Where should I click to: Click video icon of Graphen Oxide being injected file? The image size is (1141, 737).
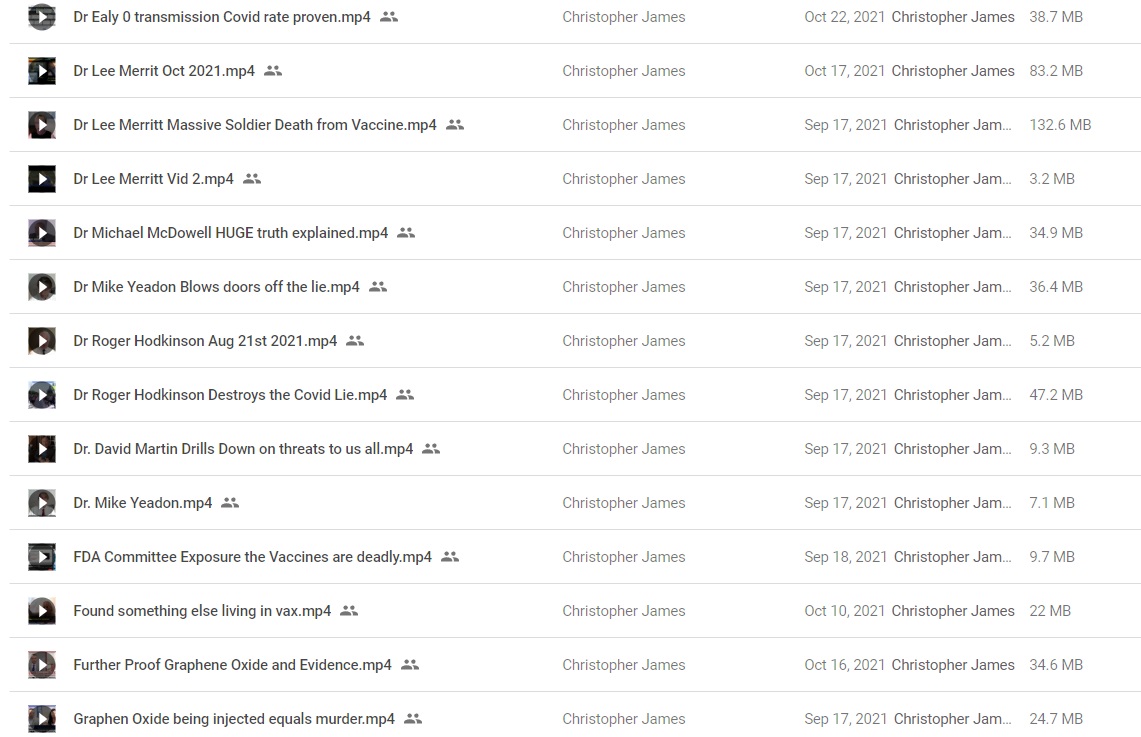click(x=41, y=719)
